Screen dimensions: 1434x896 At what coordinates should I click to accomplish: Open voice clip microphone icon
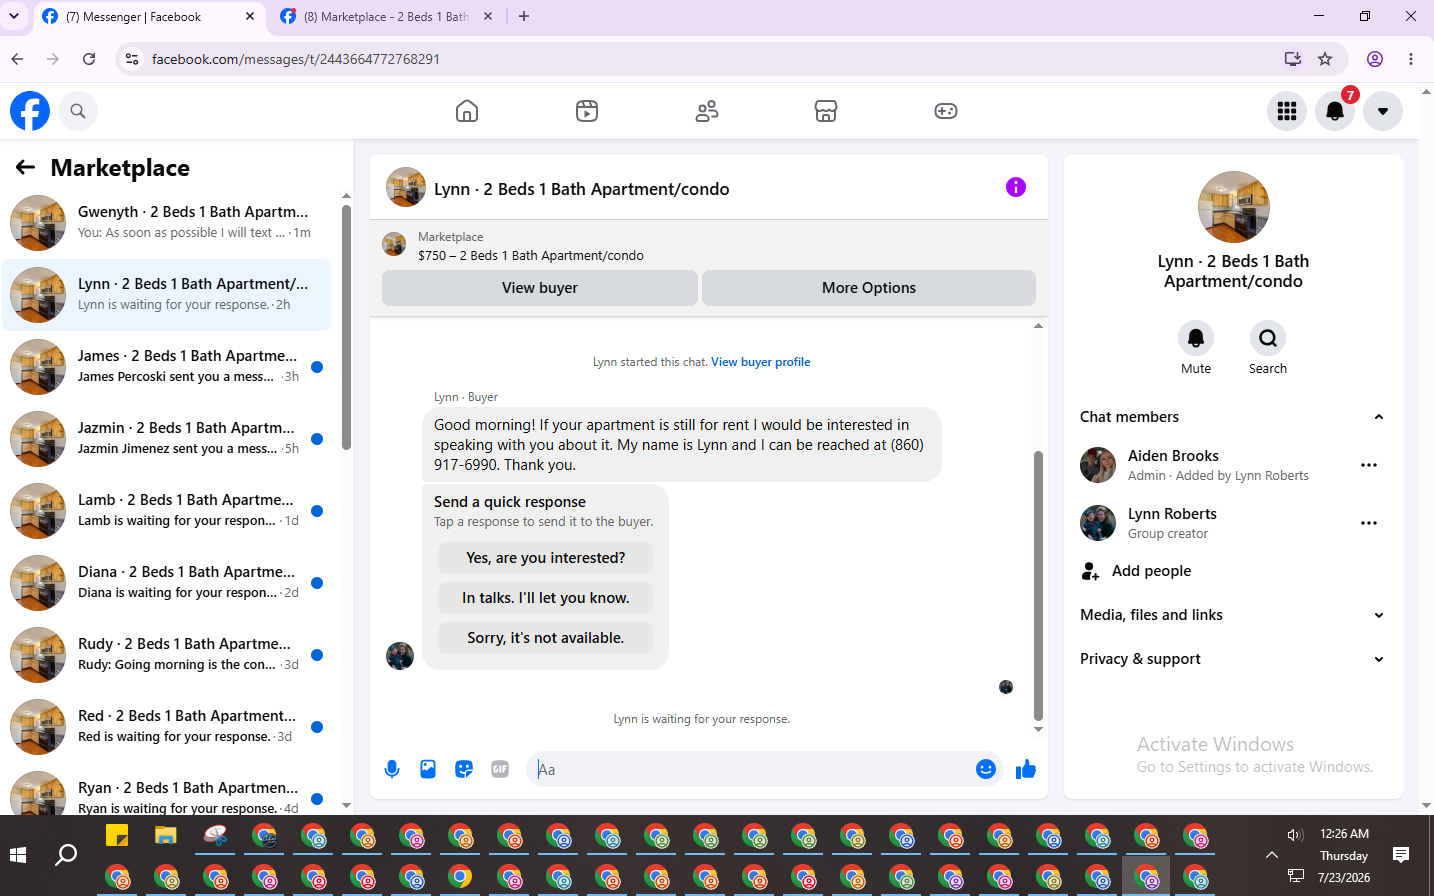[392, 769]
